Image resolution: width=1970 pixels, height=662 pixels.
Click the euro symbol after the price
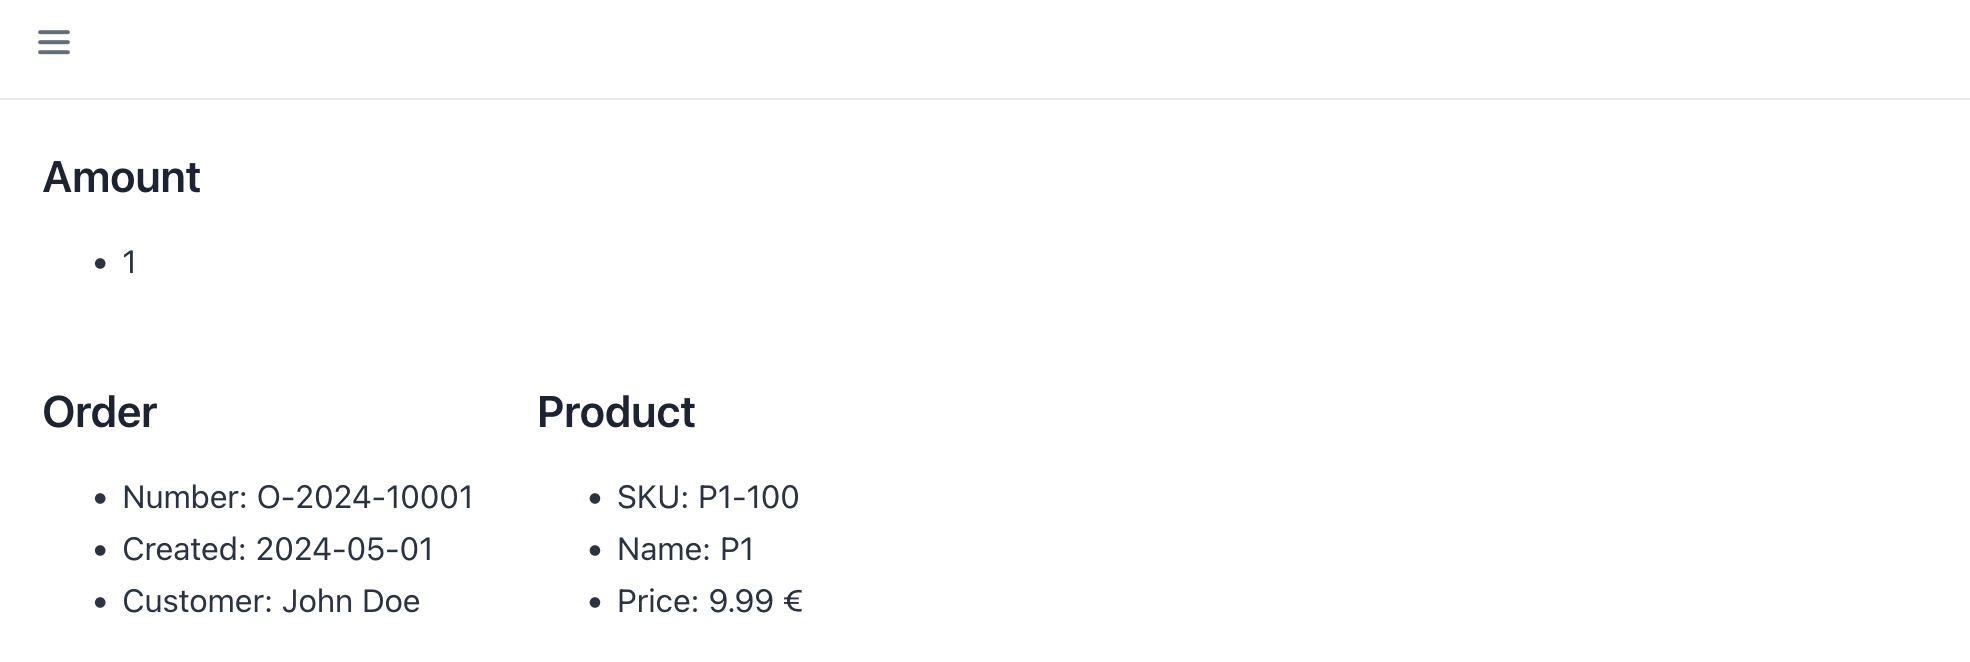point(793,602)
